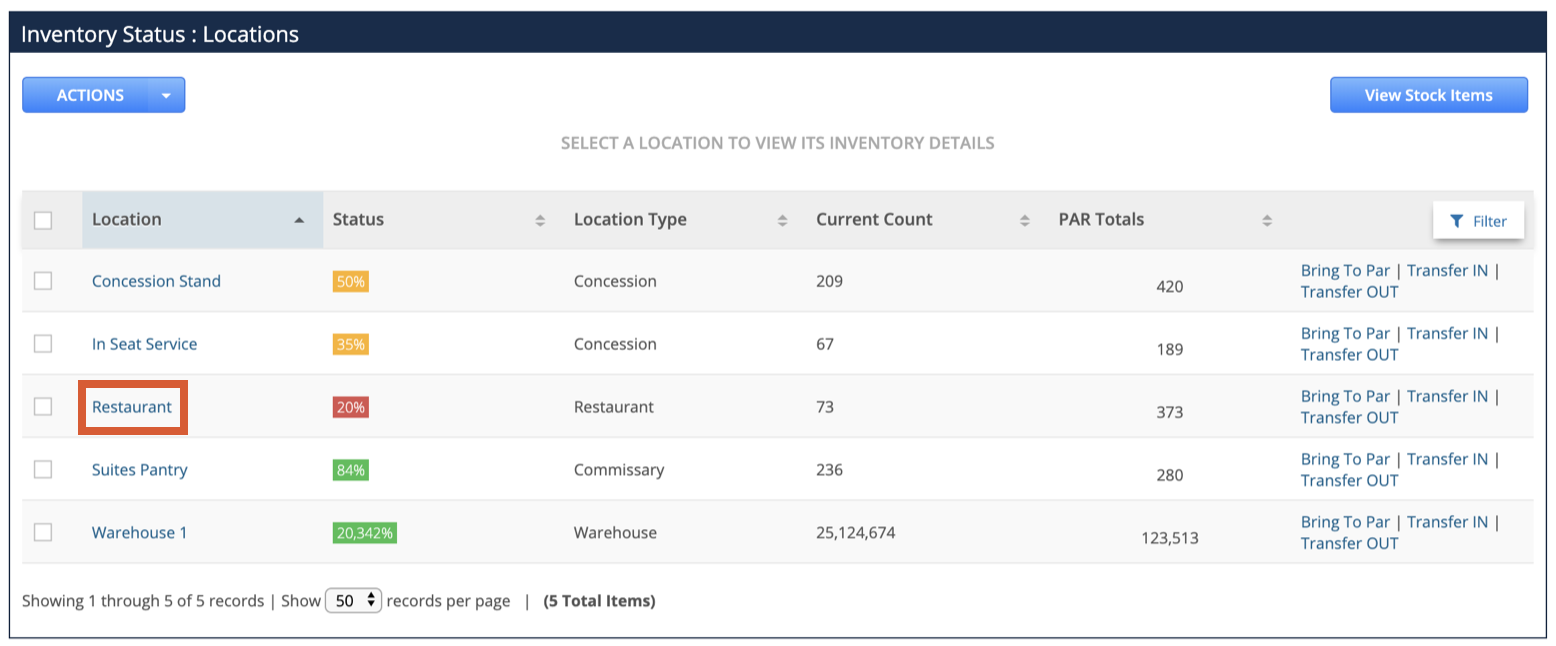Open the records per page selector
Viewport: 1556px width, 646px height.
pos(353,600)
